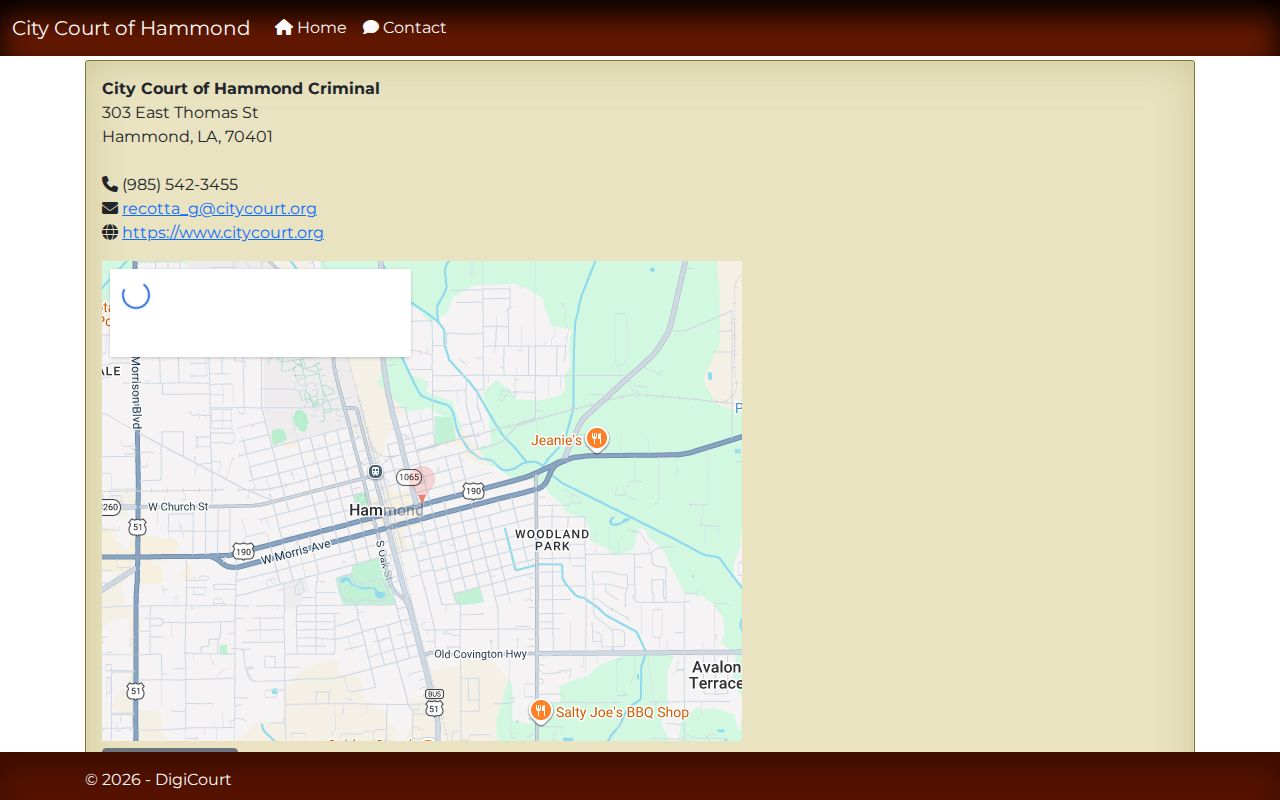Click Salty Joe's BBQ Shop marker

pyautogui.click(x=541, y=711)
